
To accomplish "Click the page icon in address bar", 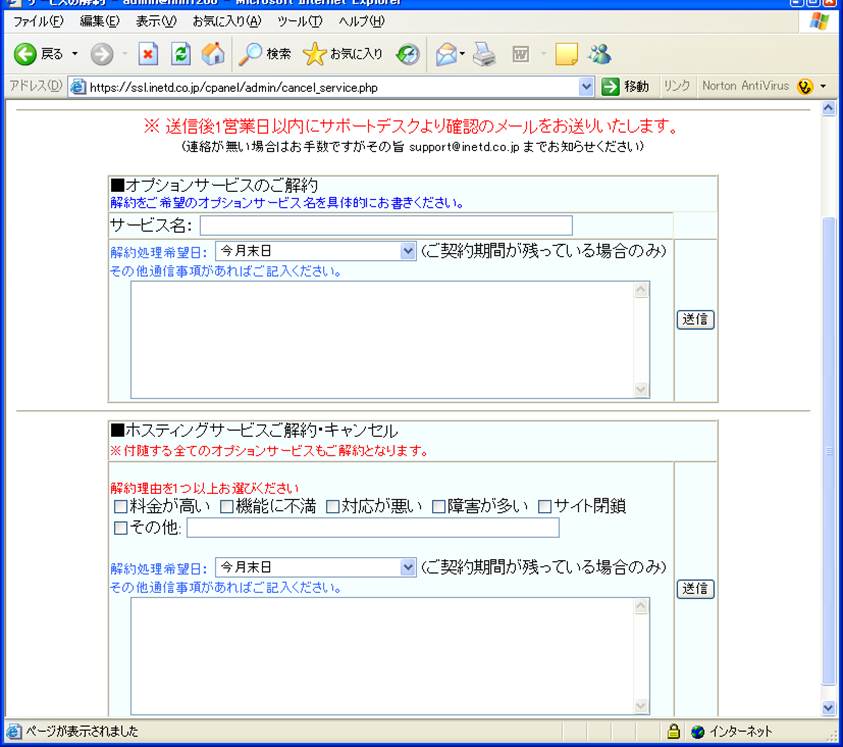I will click(78, 87).
